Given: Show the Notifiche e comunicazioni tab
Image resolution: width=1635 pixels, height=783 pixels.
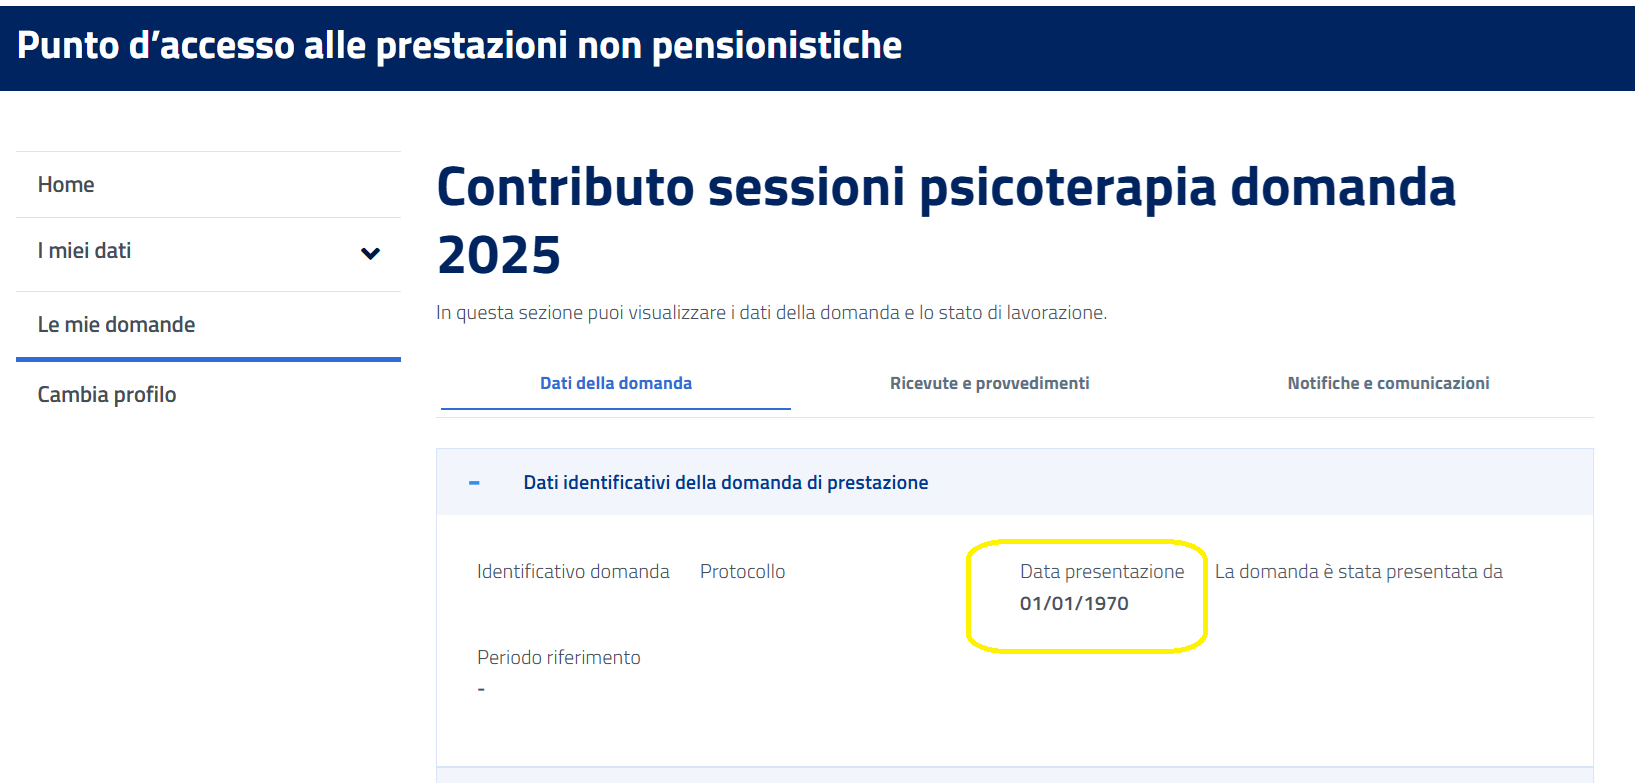Looking at the screenshot, I should tap(1388, 383).
